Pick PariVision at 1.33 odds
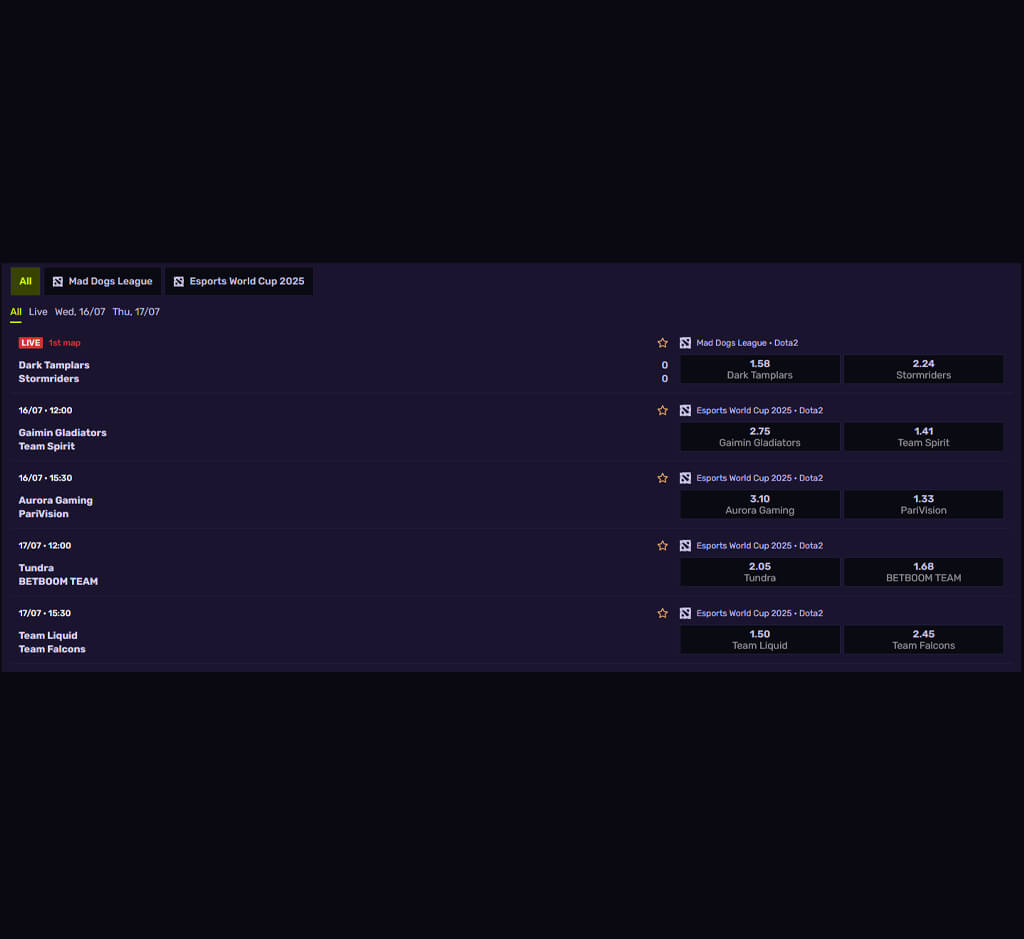Image resolution: width=1024 pixels, height=939 pixels. [923, 504]
